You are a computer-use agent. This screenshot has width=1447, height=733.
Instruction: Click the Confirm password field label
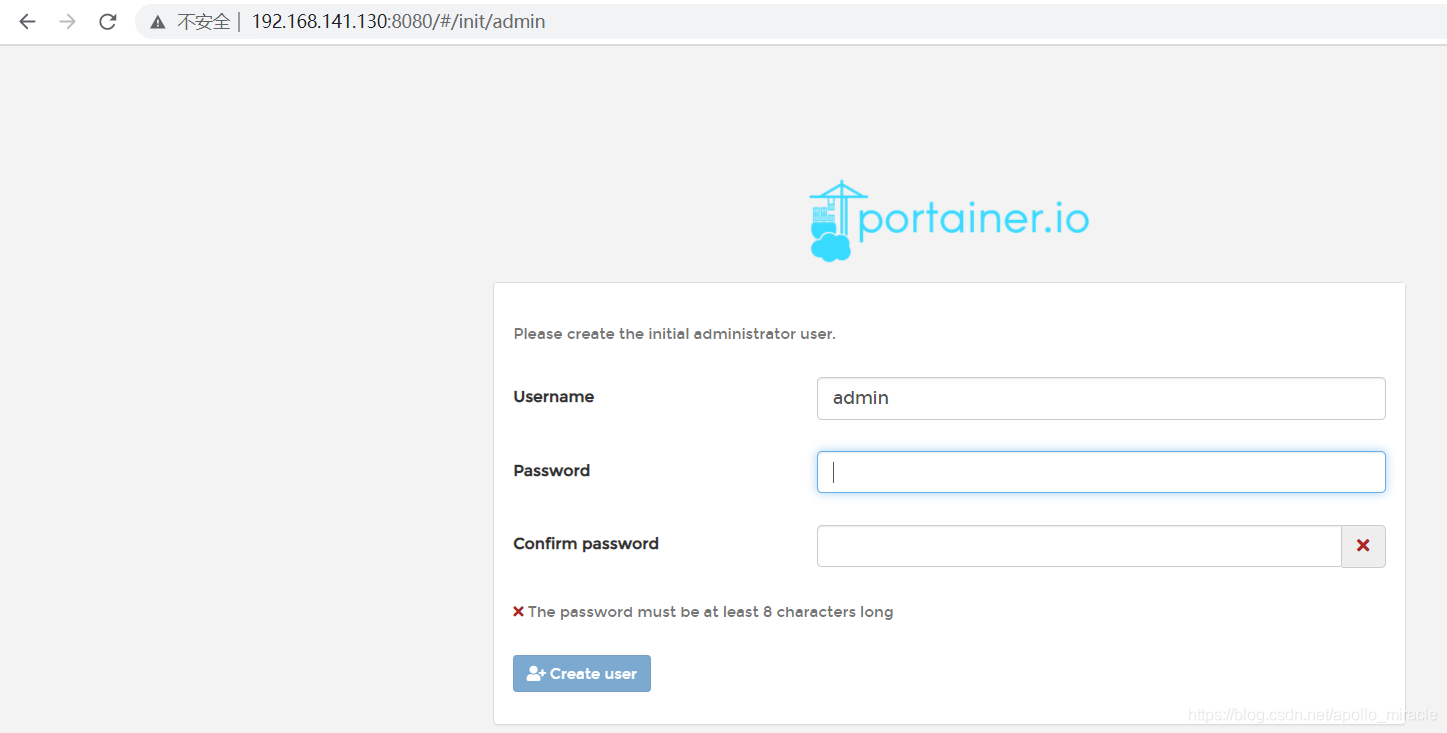coord(586,544)
